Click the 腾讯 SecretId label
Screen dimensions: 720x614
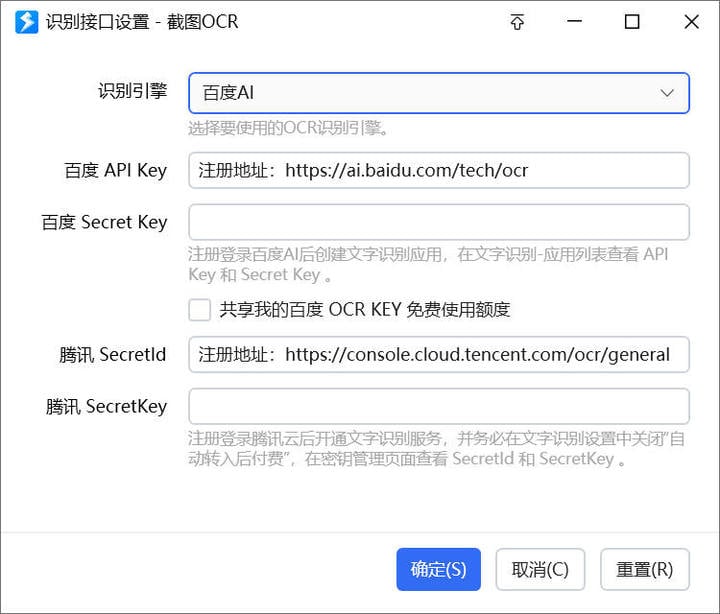[112, 355]
